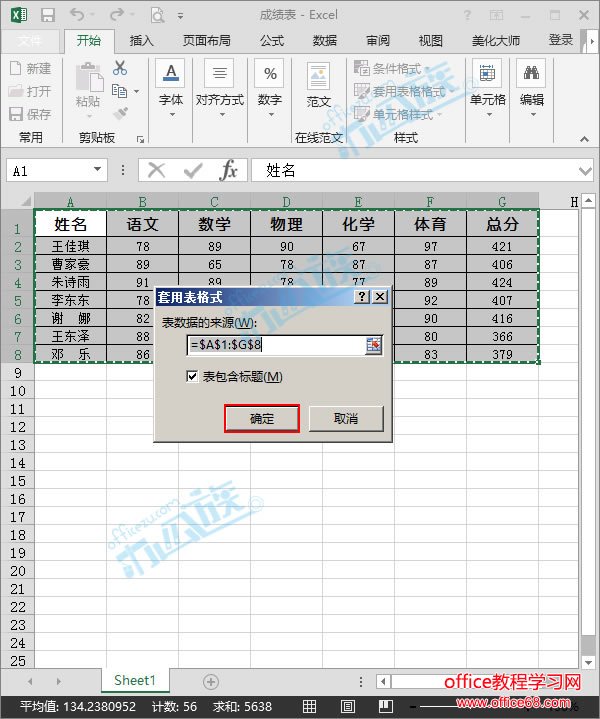Open 条件格式 conditional formatting menu
The height and width of the screenshot is (719, 600).
(x=392, y=69)
